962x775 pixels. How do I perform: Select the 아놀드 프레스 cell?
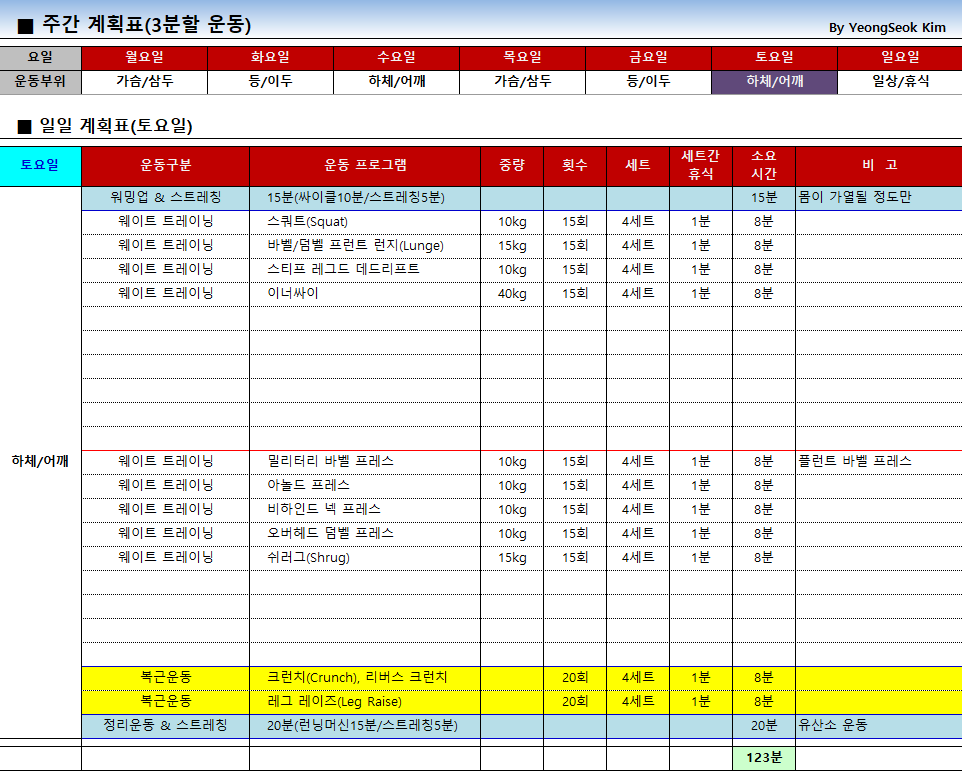pos(365,486)
